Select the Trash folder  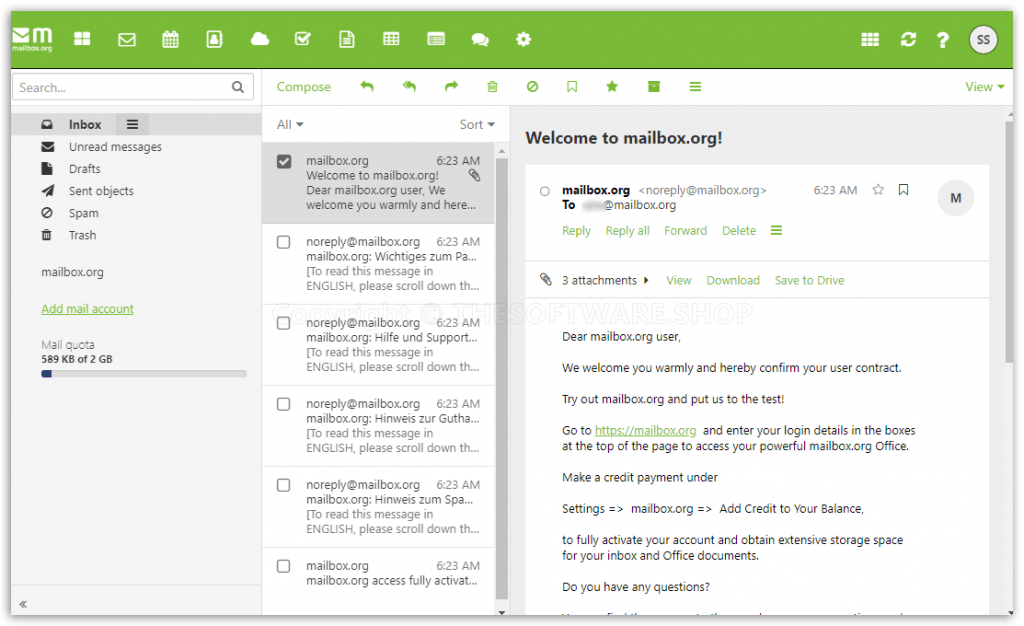tap(82, 235)
